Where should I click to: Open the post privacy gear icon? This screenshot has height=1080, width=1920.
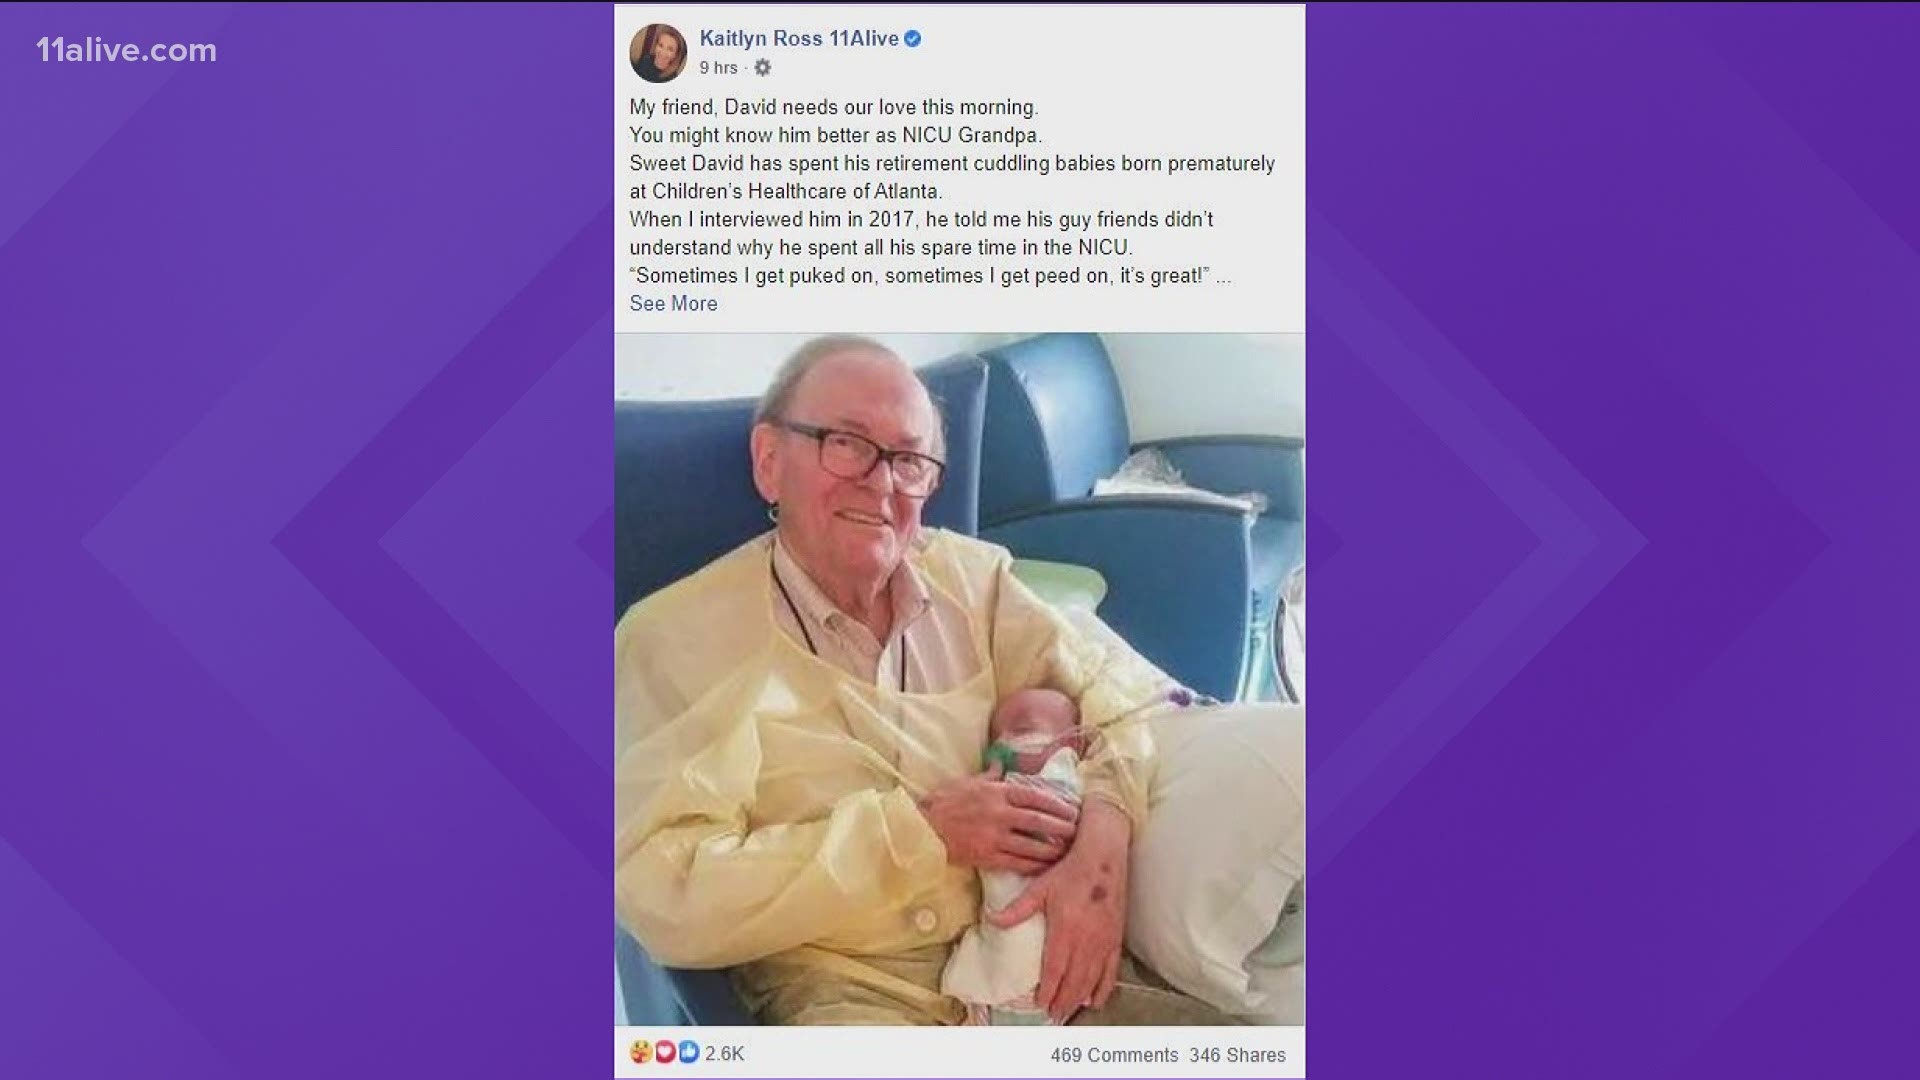tap(762, 67)
